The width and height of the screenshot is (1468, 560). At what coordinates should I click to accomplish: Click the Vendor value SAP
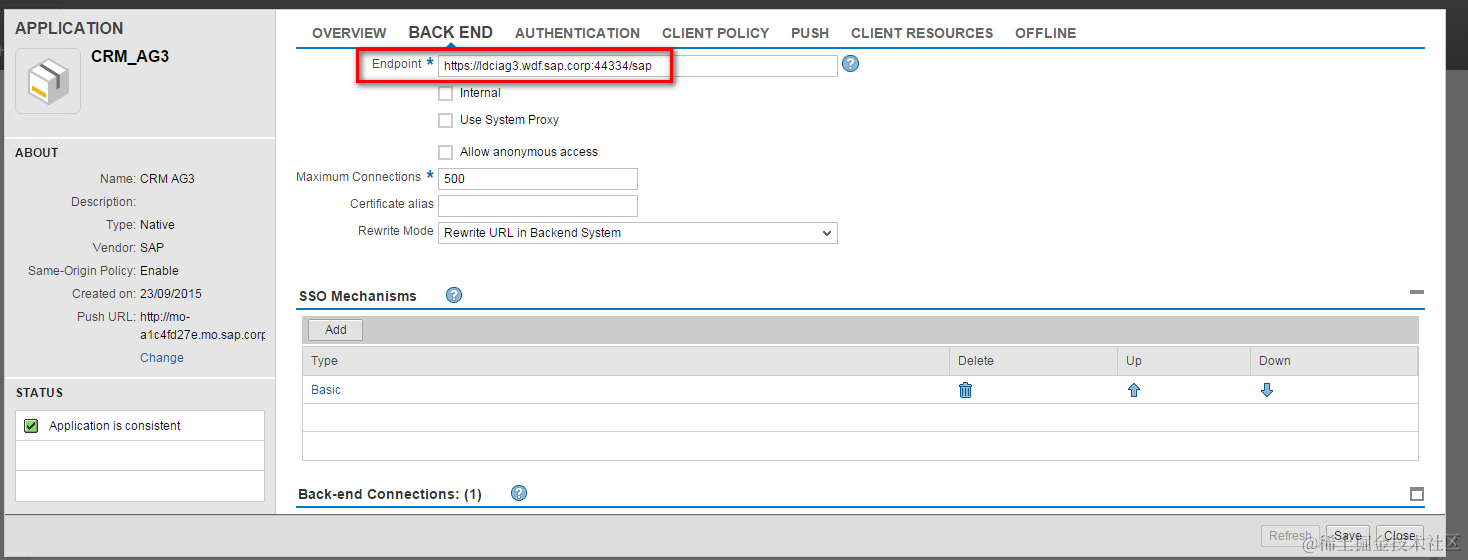pyautogui.click(x=152, y=248)
